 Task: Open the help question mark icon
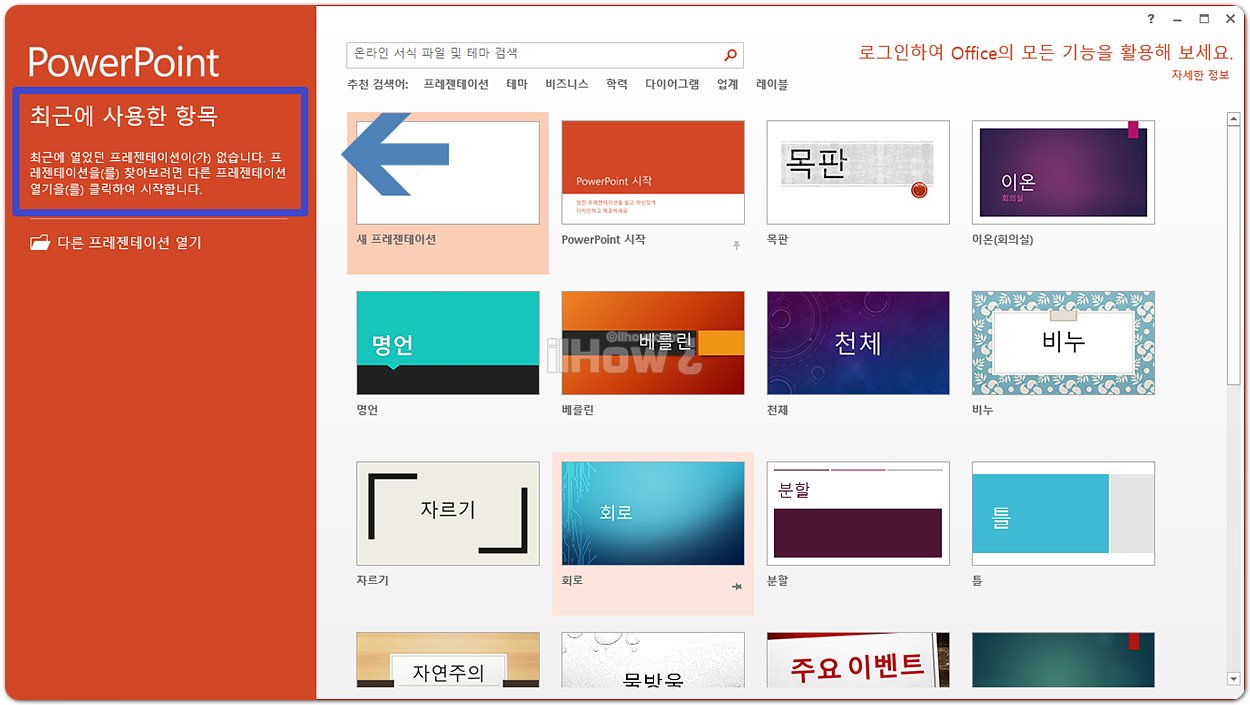tap(1151, 19)
